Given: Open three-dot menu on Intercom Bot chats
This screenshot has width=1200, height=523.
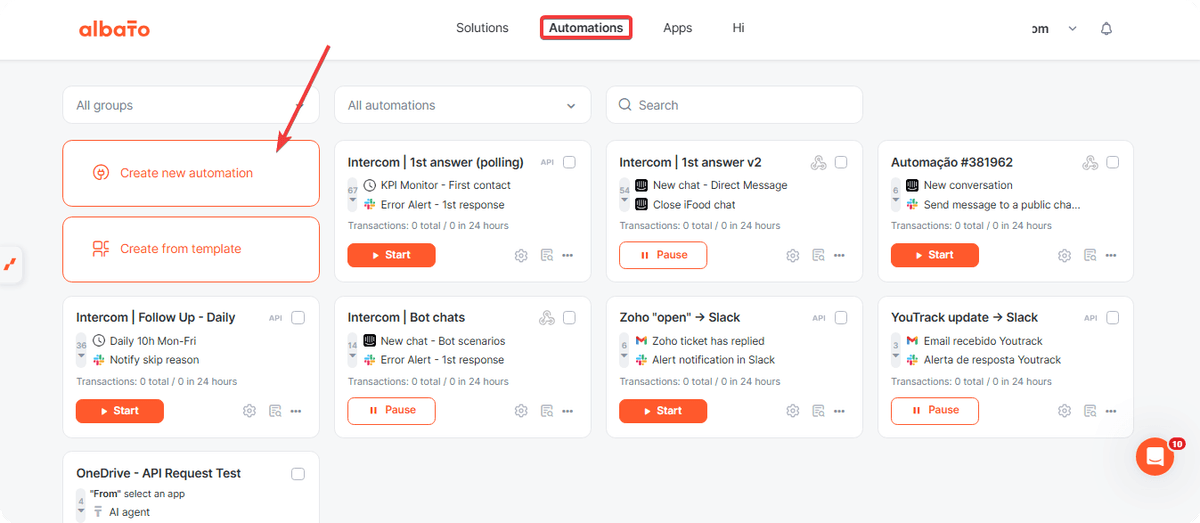Looking at the screenshot, I should point(567,410).
